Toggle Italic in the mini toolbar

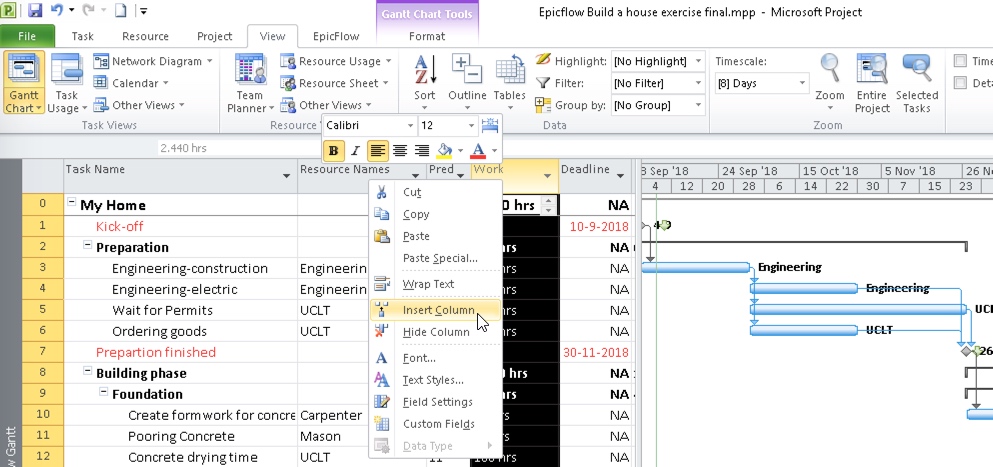(x=355, y=151)
